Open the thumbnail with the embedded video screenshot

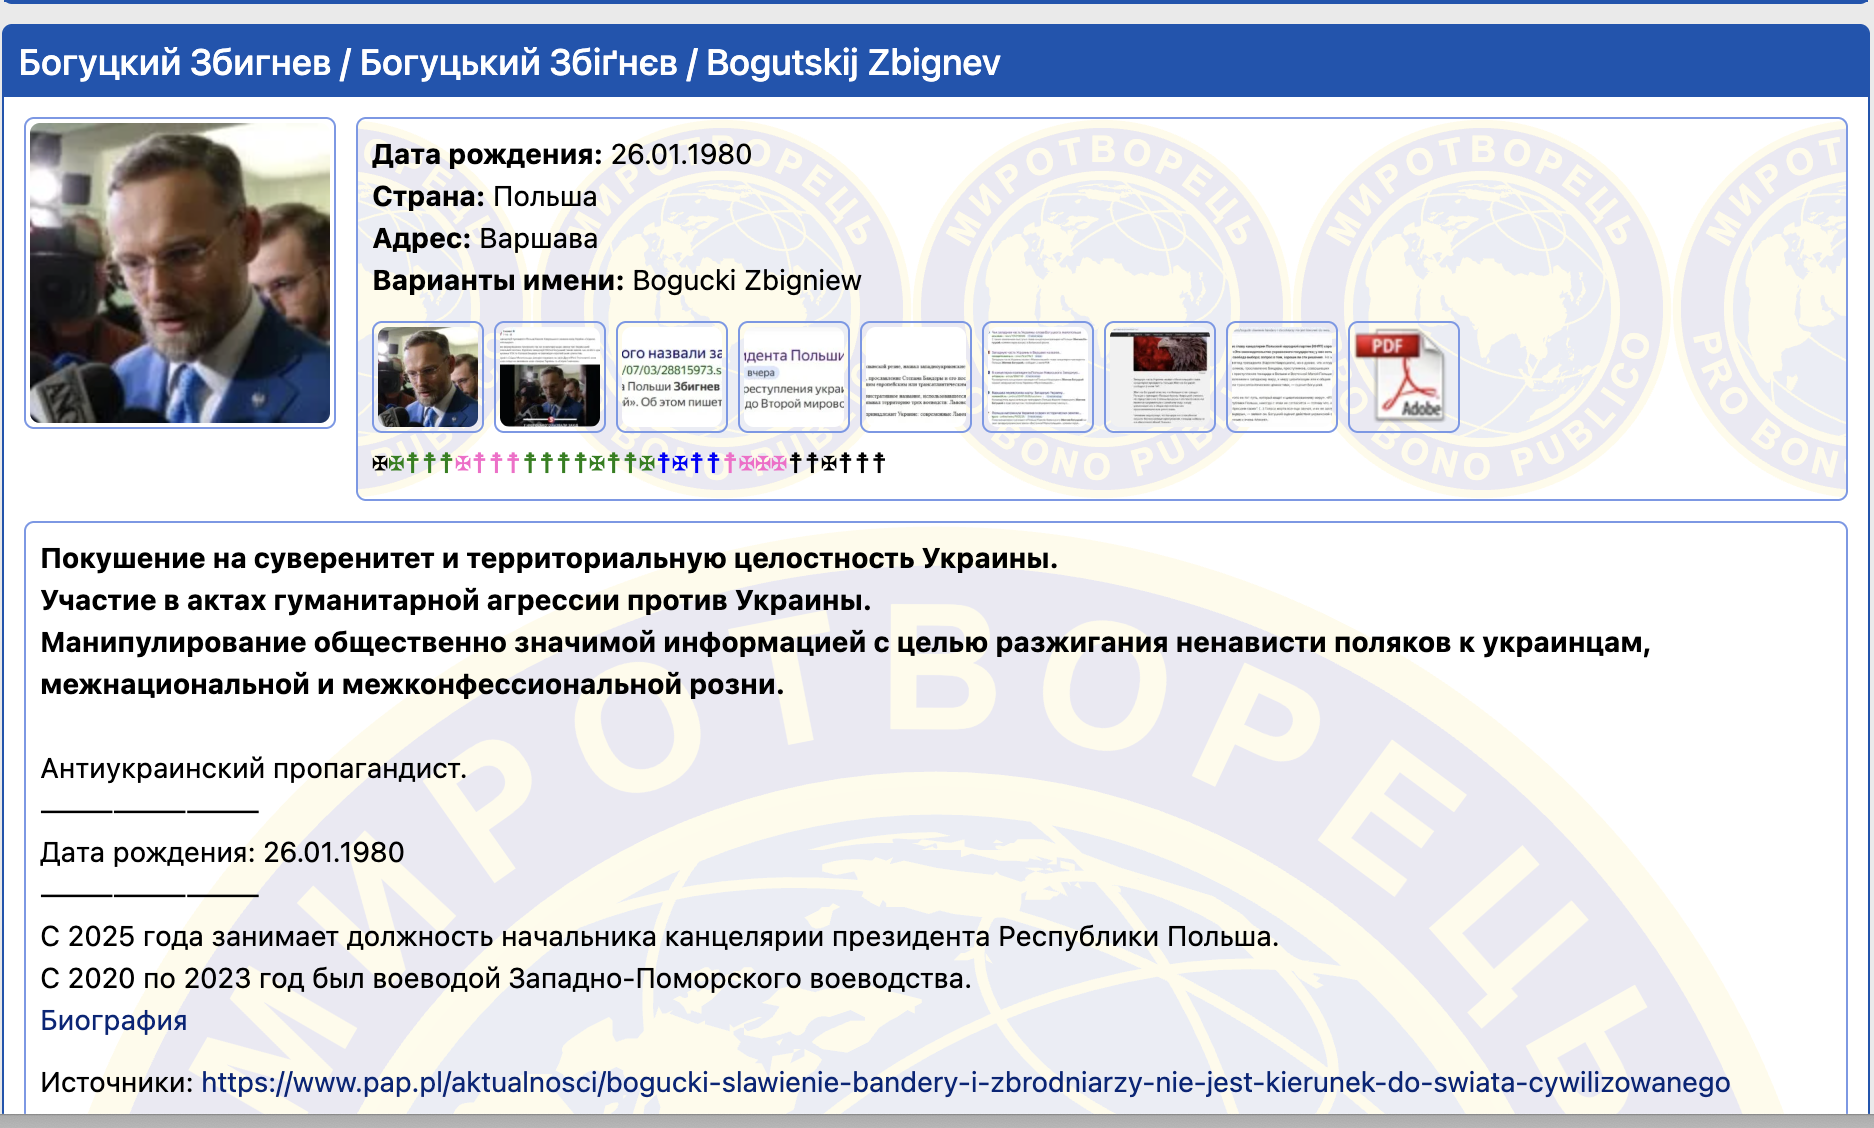(x=550, y=377)
